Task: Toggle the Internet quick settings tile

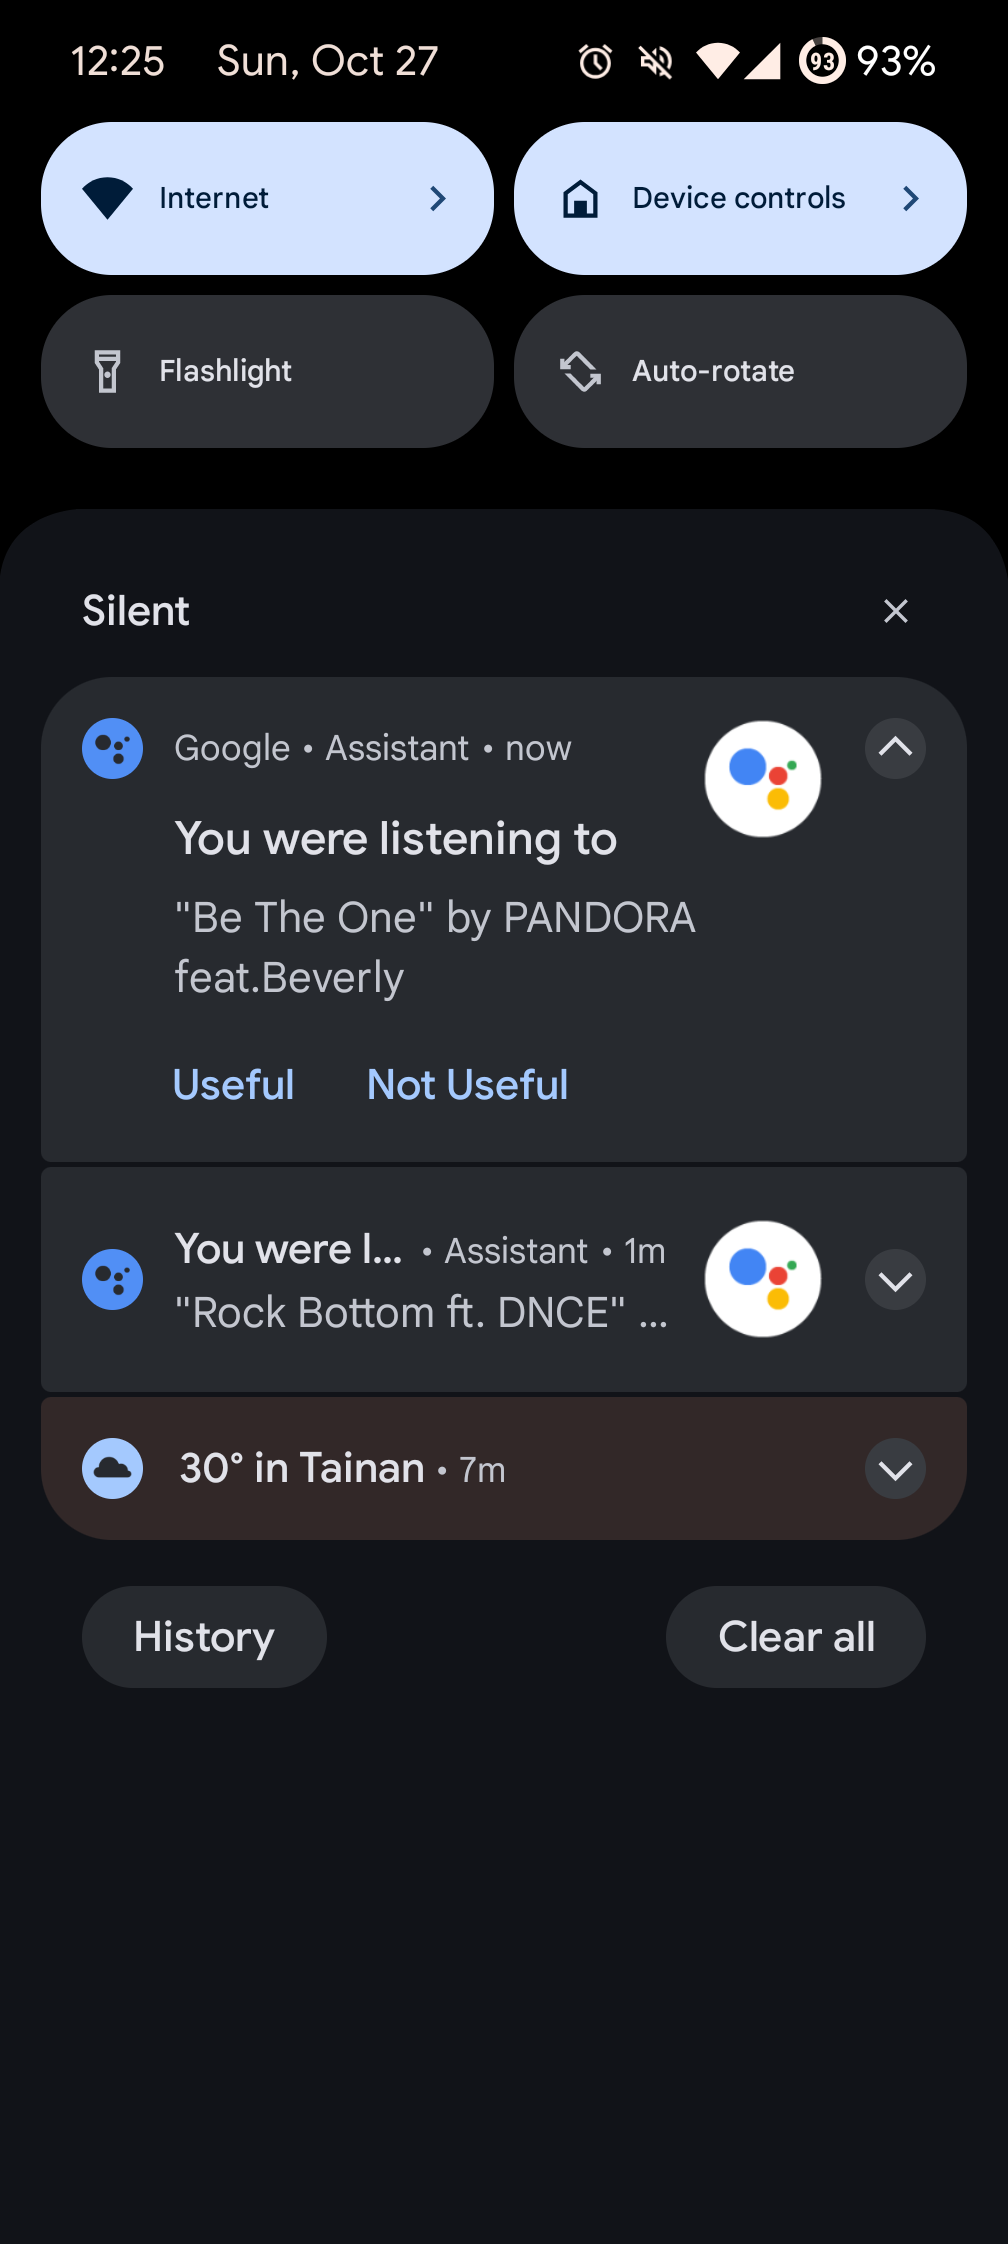Action: point(230,199)
